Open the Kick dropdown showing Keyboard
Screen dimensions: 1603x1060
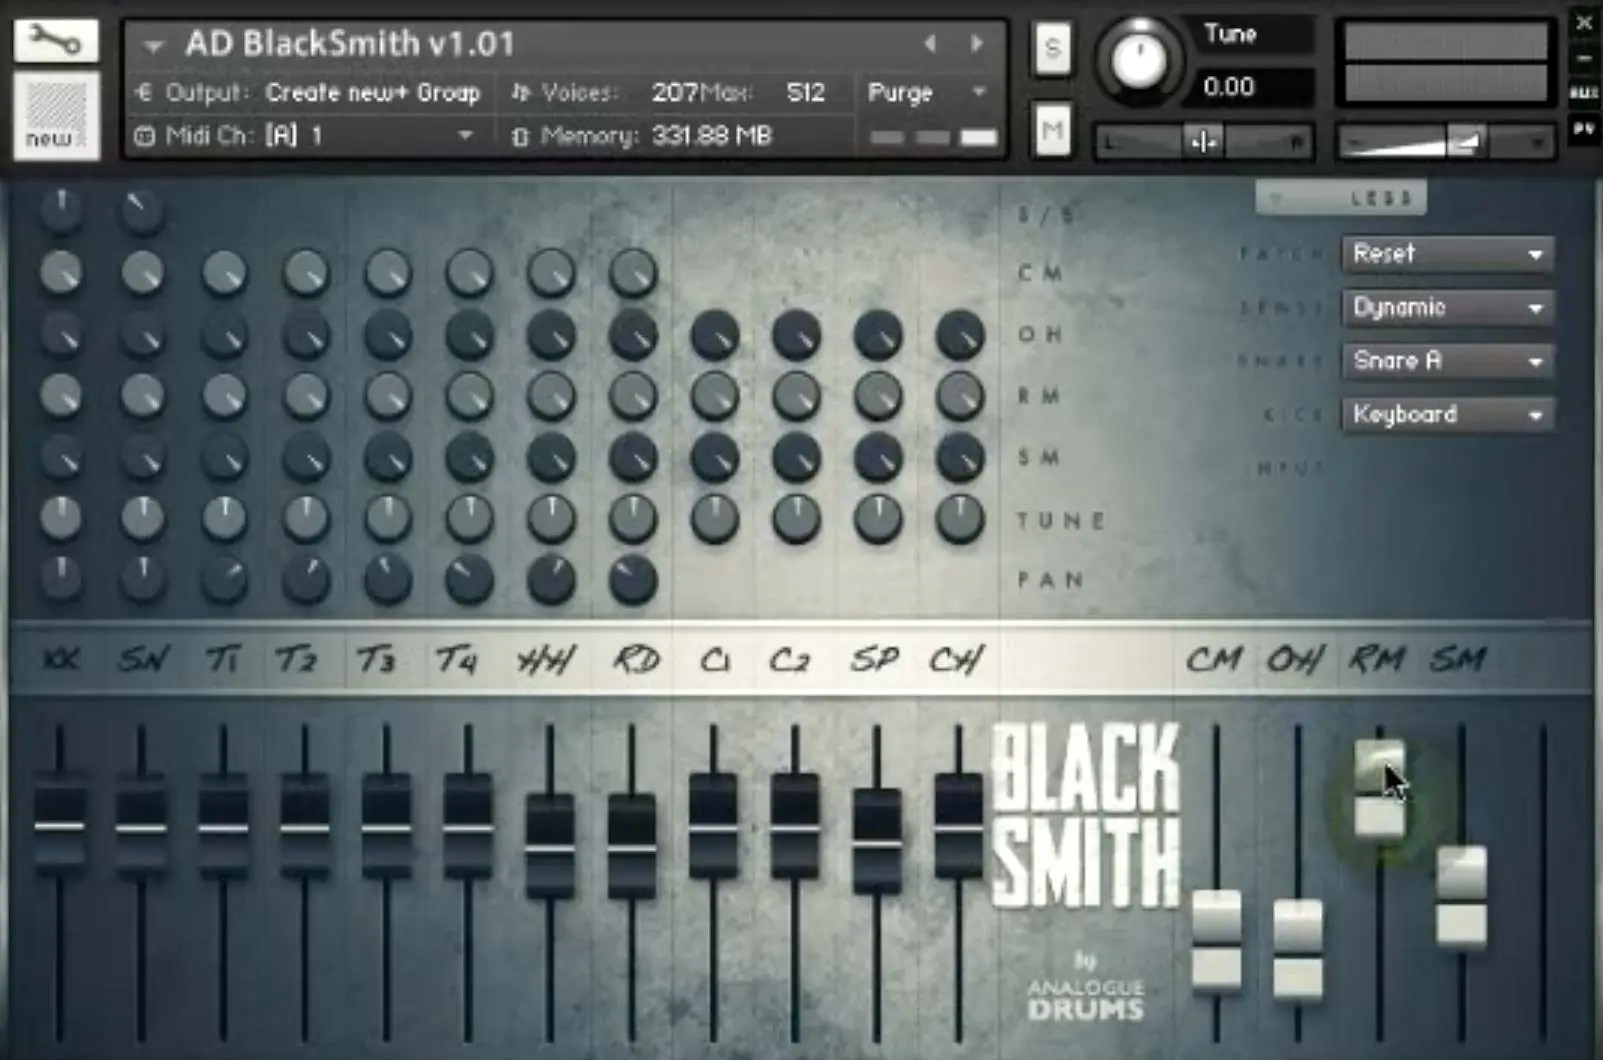(x=1447, y=414)
